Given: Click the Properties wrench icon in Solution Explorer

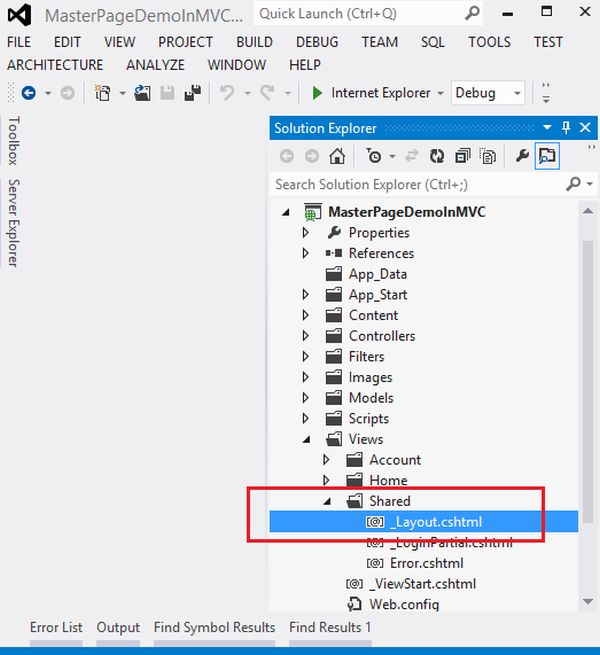Looking at the screenshot, I should pyautogui.click(x=522, y=156).
